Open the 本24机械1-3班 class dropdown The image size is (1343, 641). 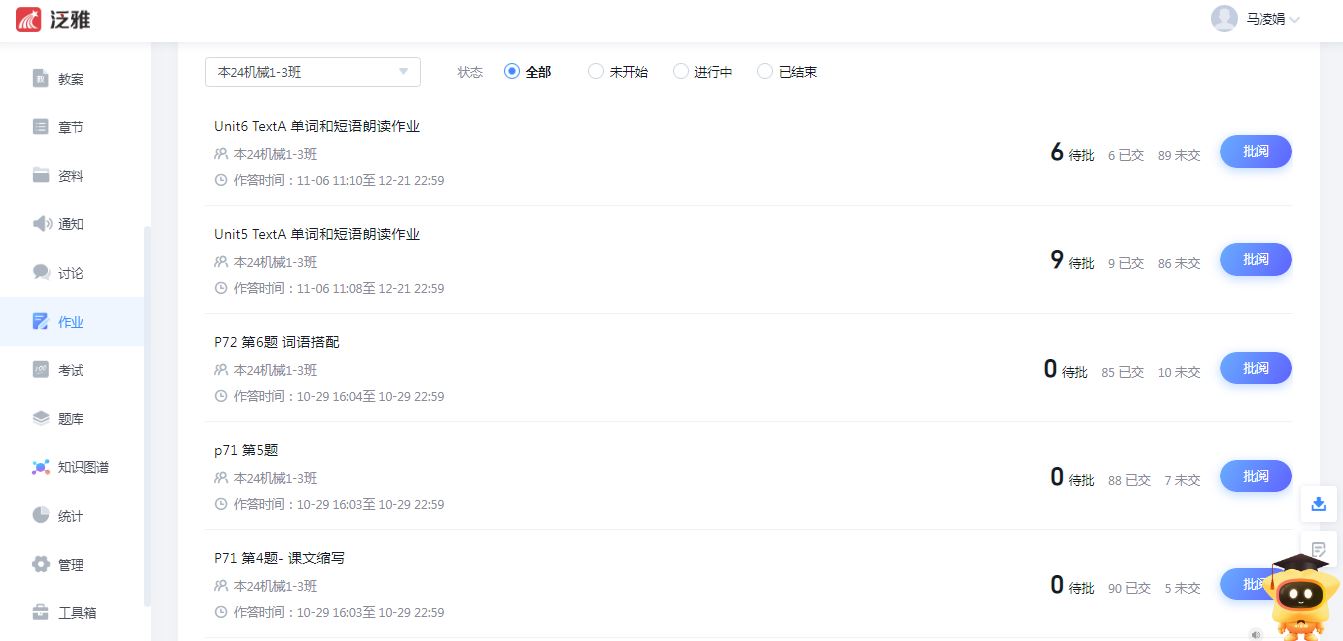(312, 72)
